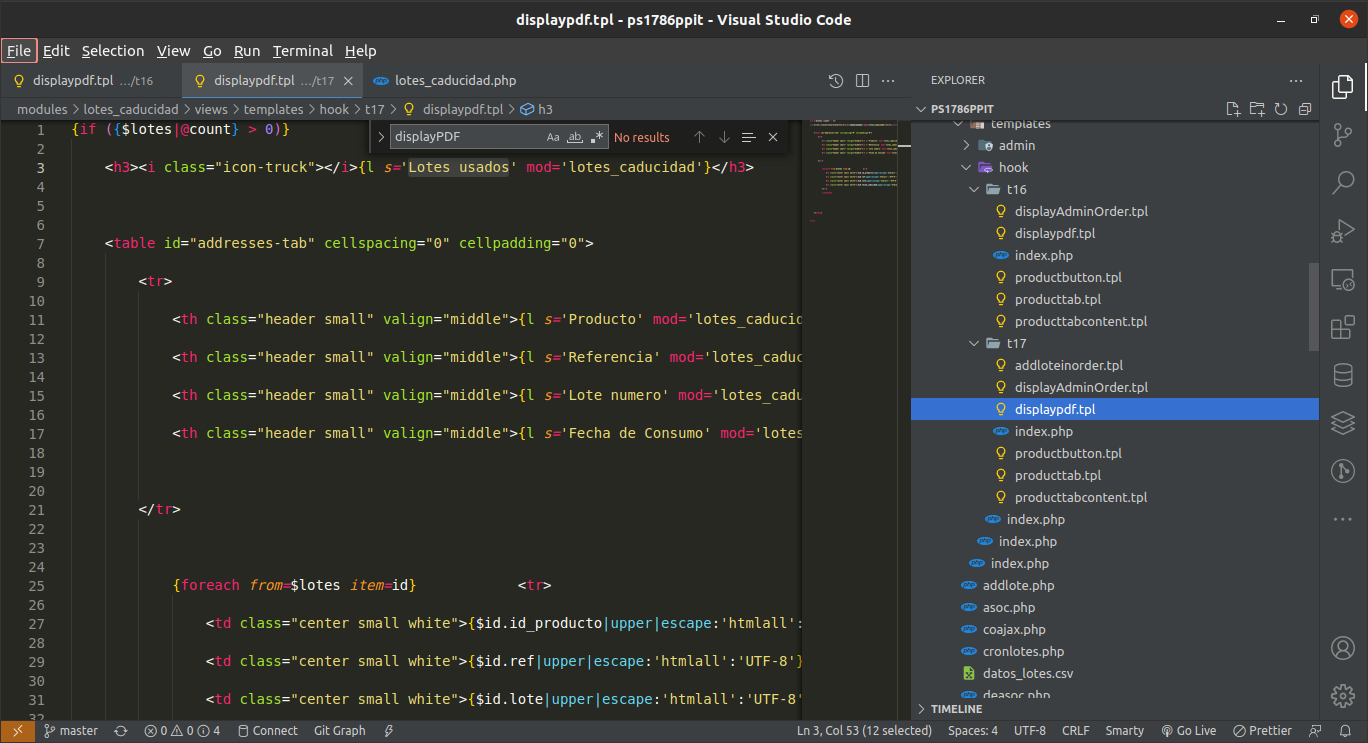Click the Split Editor Right icon

(862, 81)
